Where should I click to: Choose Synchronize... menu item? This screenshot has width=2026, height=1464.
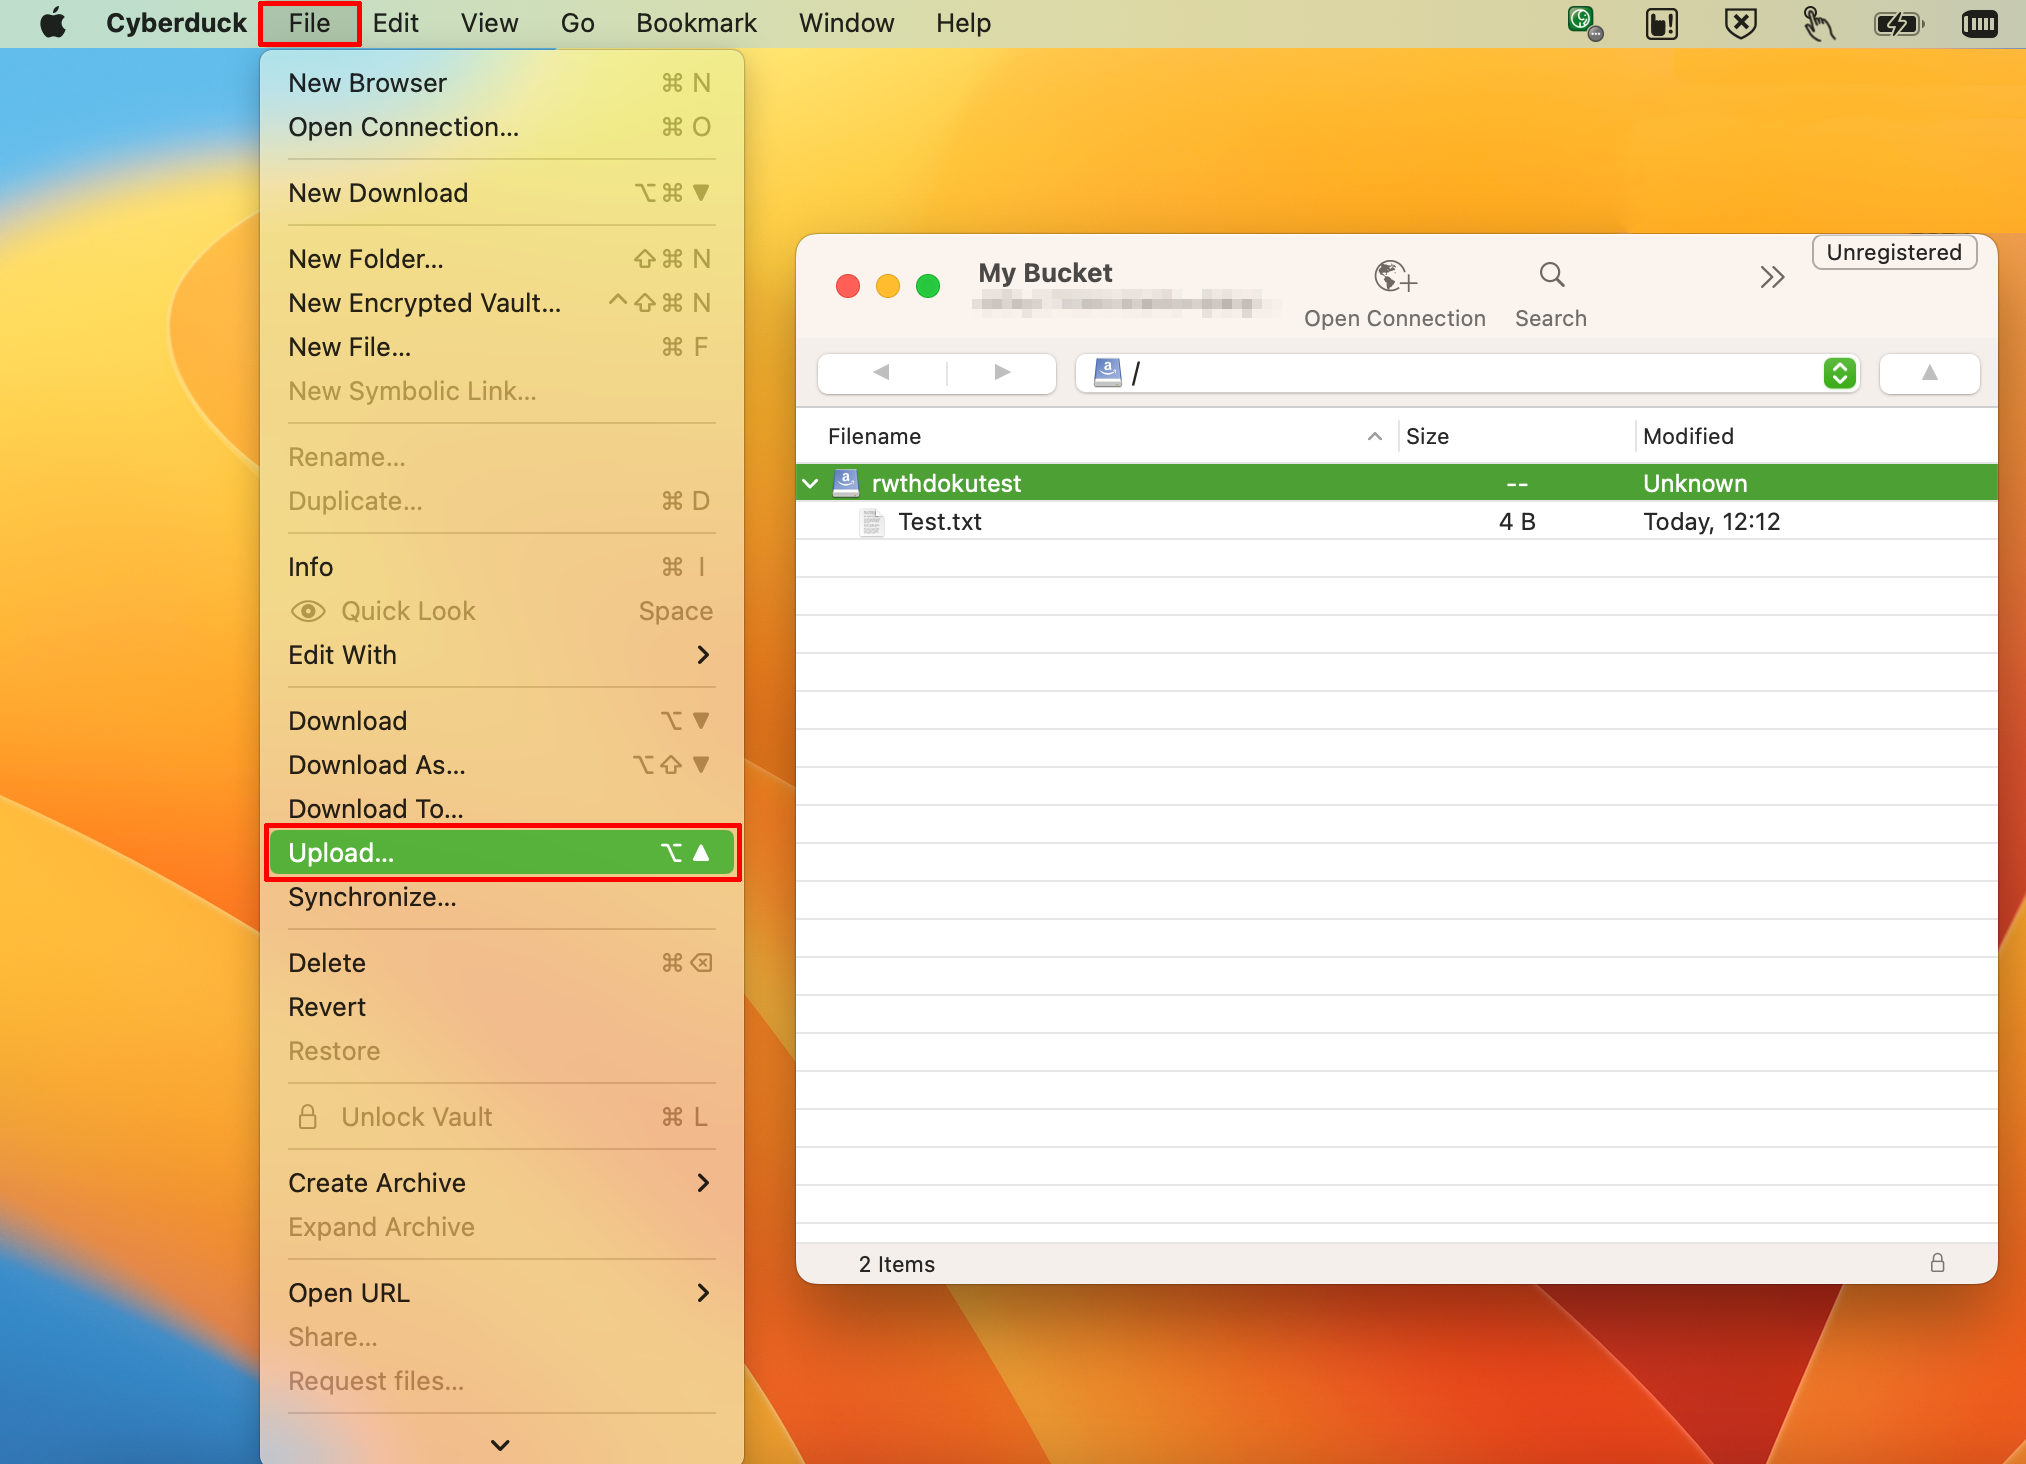click(502, 897)
